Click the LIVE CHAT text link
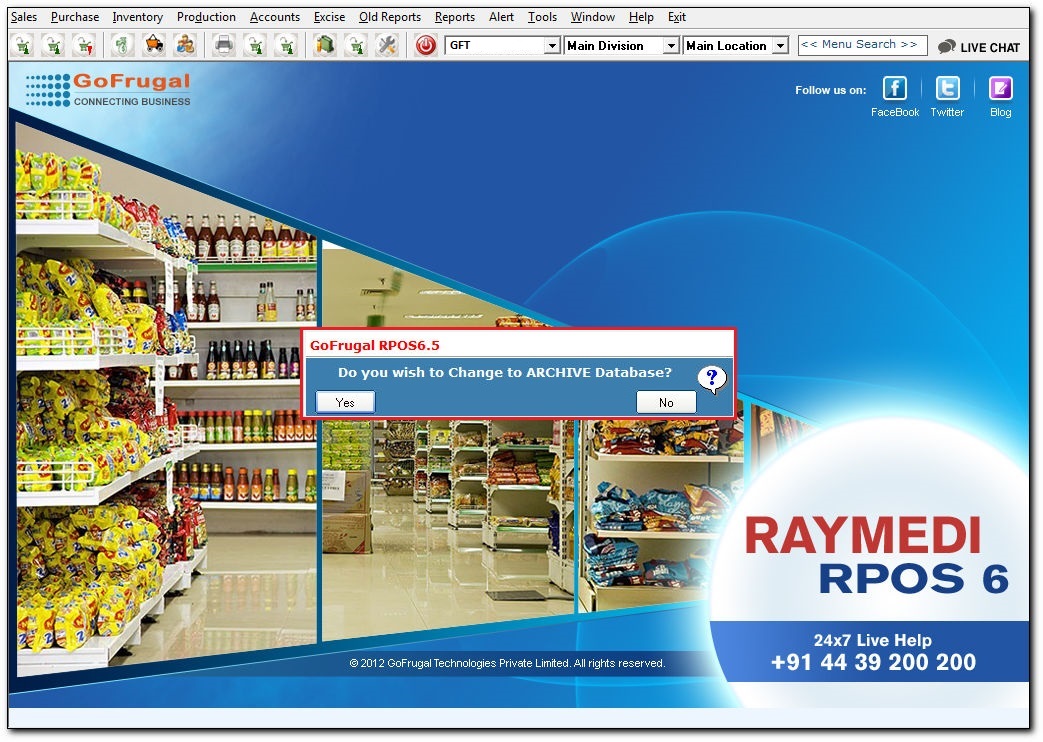The image size is (1043, 742). (990, 48)
